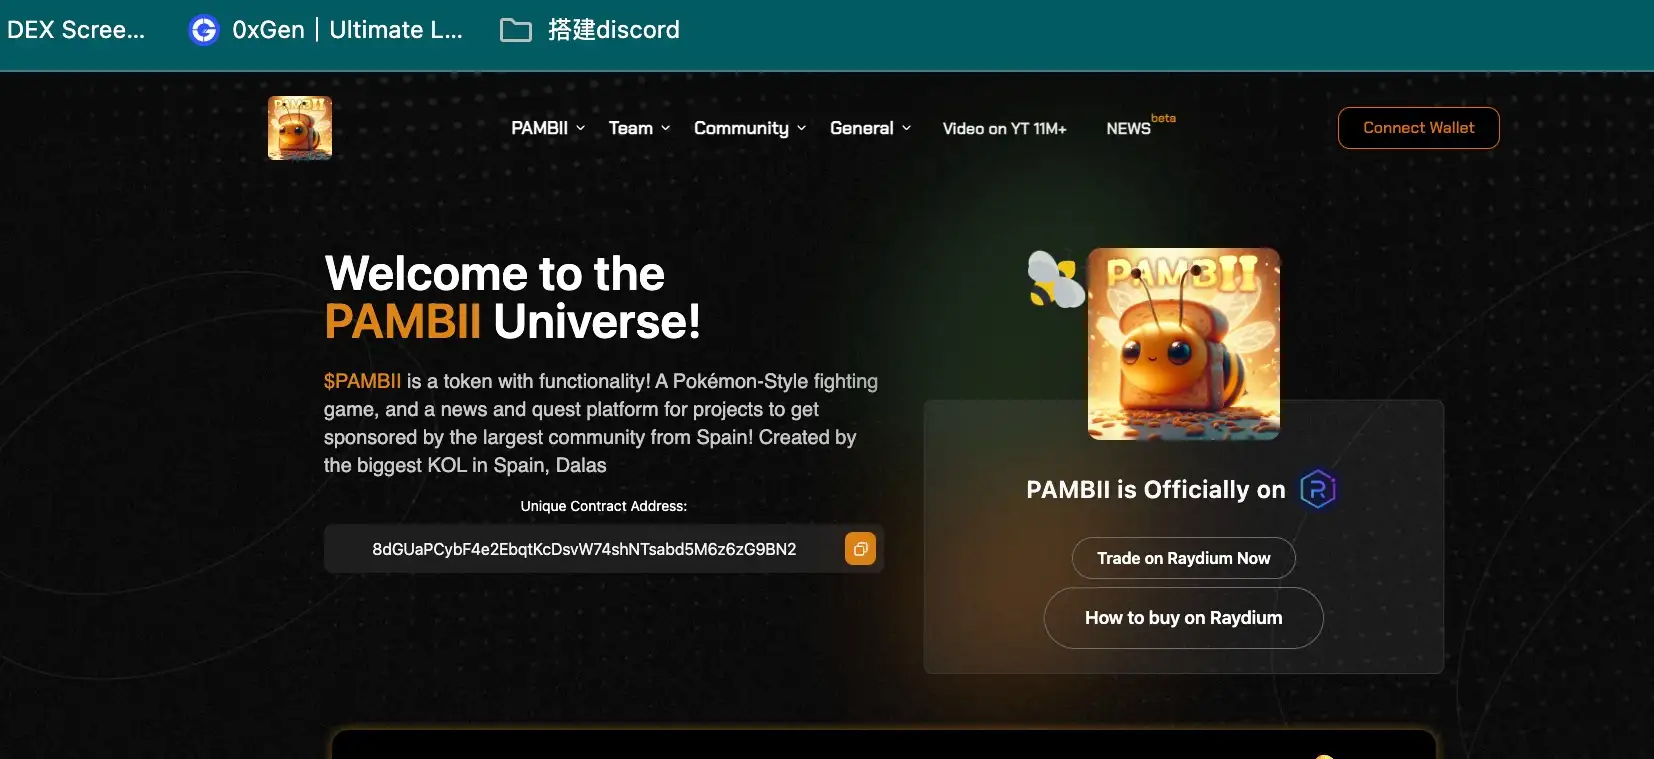Screen dimensions: 1654x759
Task: Expand the Team dropdown menu
Action: (639, 128)
